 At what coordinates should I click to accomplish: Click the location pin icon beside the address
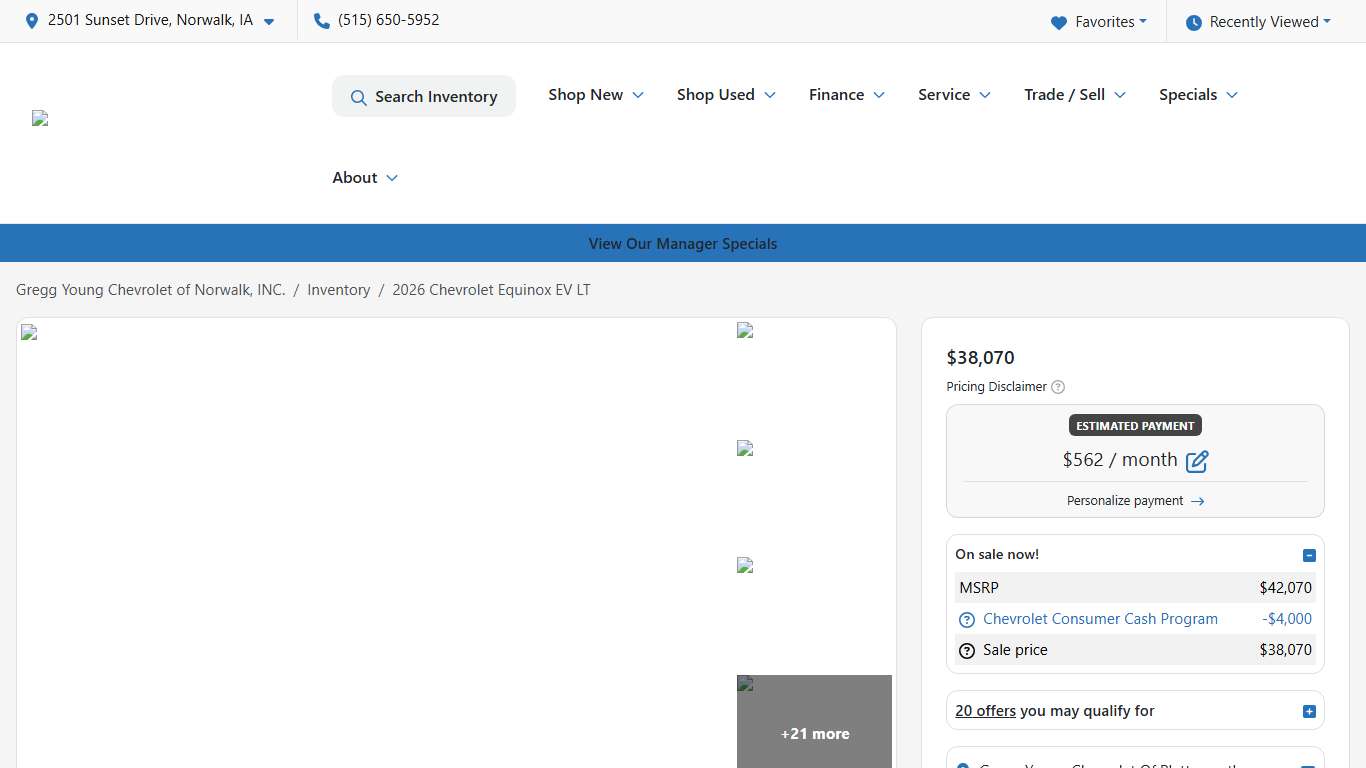(32, 21)
